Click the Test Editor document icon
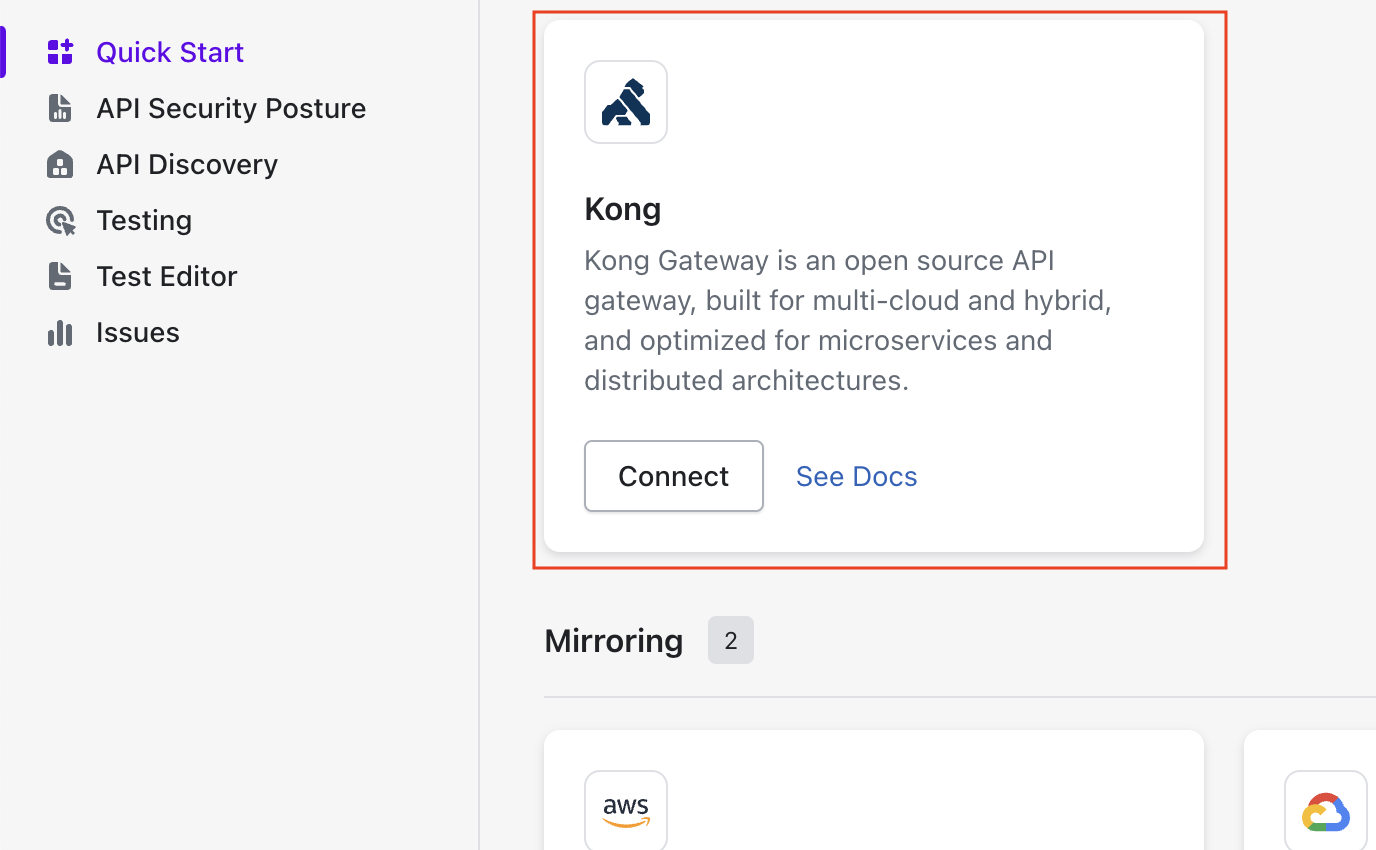This screenshot has height=850, width=1376. pyautogui.click(x=60, y=276)
